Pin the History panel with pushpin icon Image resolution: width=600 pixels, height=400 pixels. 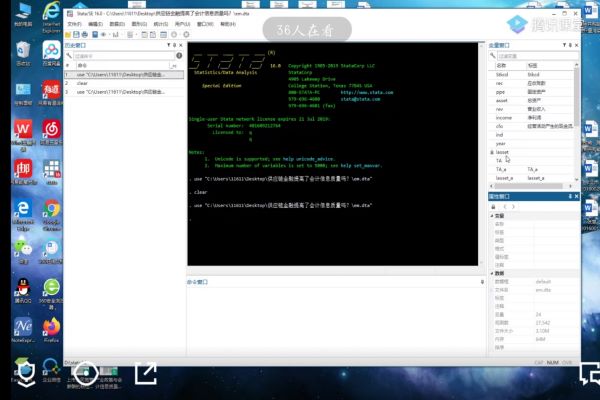[x=174, y=45]
